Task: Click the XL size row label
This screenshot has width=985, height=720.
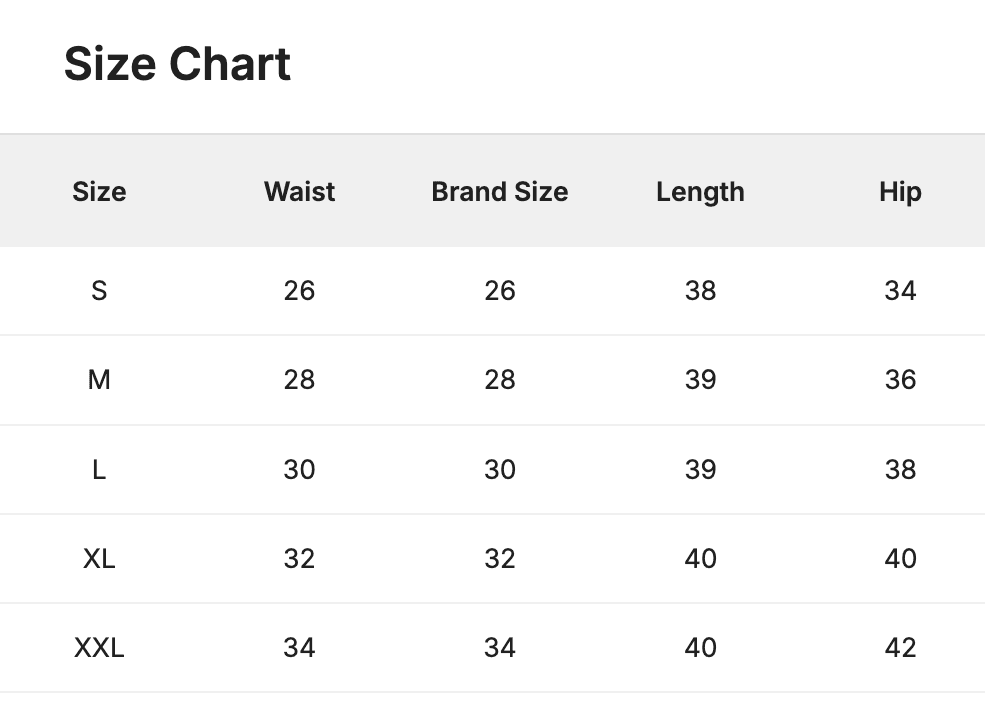Action: click(x=99, y=558)
